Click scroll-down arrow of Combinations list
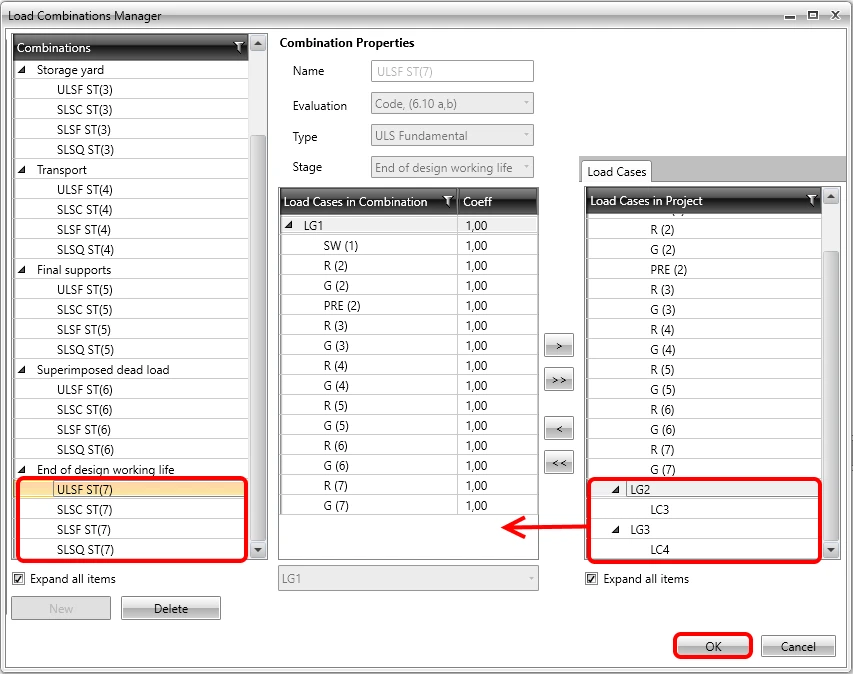 (258, 550)
